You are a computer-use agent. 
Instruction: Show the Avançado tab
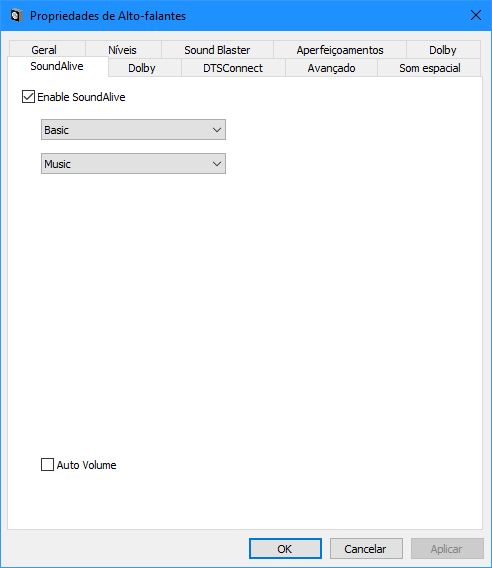click(331, 68)
